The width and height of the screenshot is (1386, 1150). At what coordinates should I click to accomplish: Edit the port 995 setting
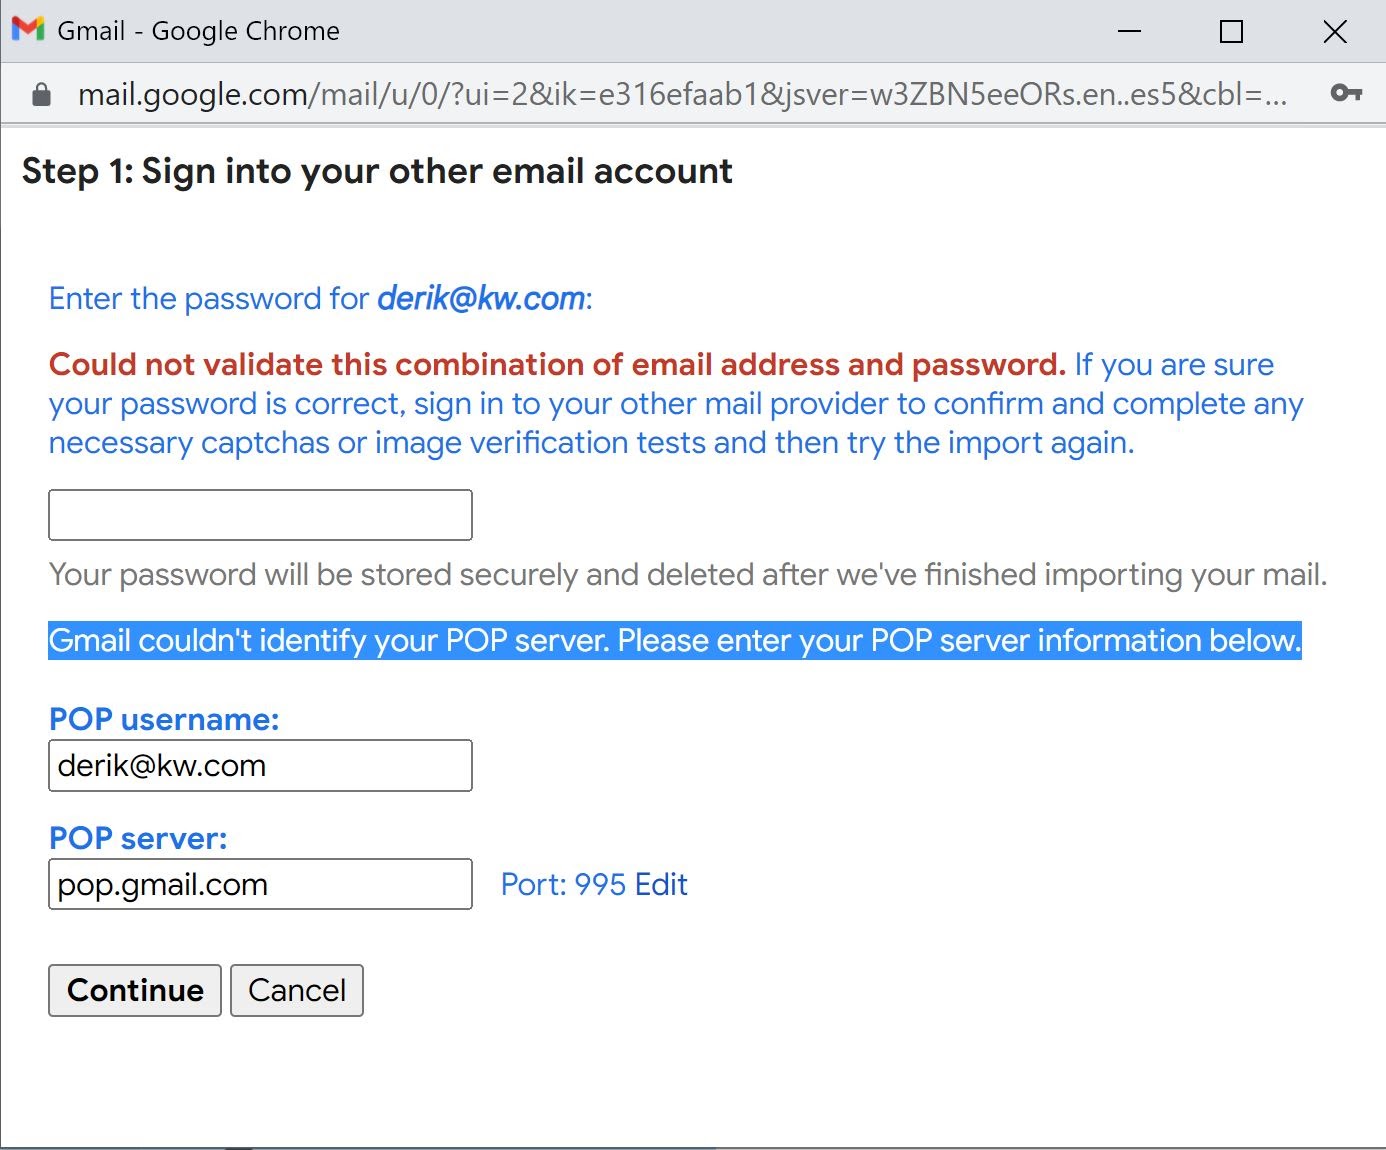click(x=661, y=885)
